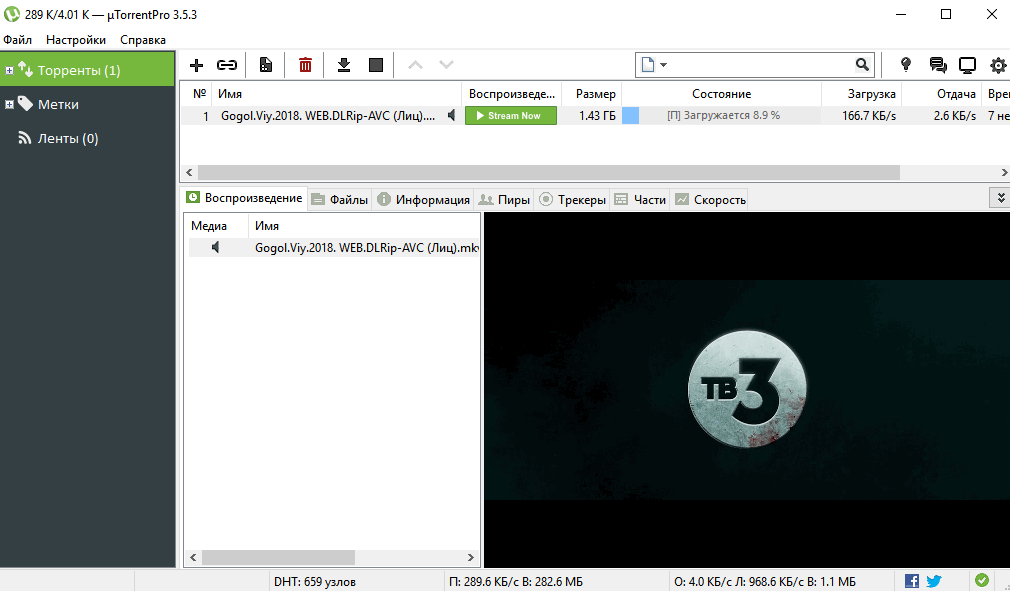This screenshot has width=1010, height=591.
Task: Click green network status checkmark icon
Action: tap(982, 581)
